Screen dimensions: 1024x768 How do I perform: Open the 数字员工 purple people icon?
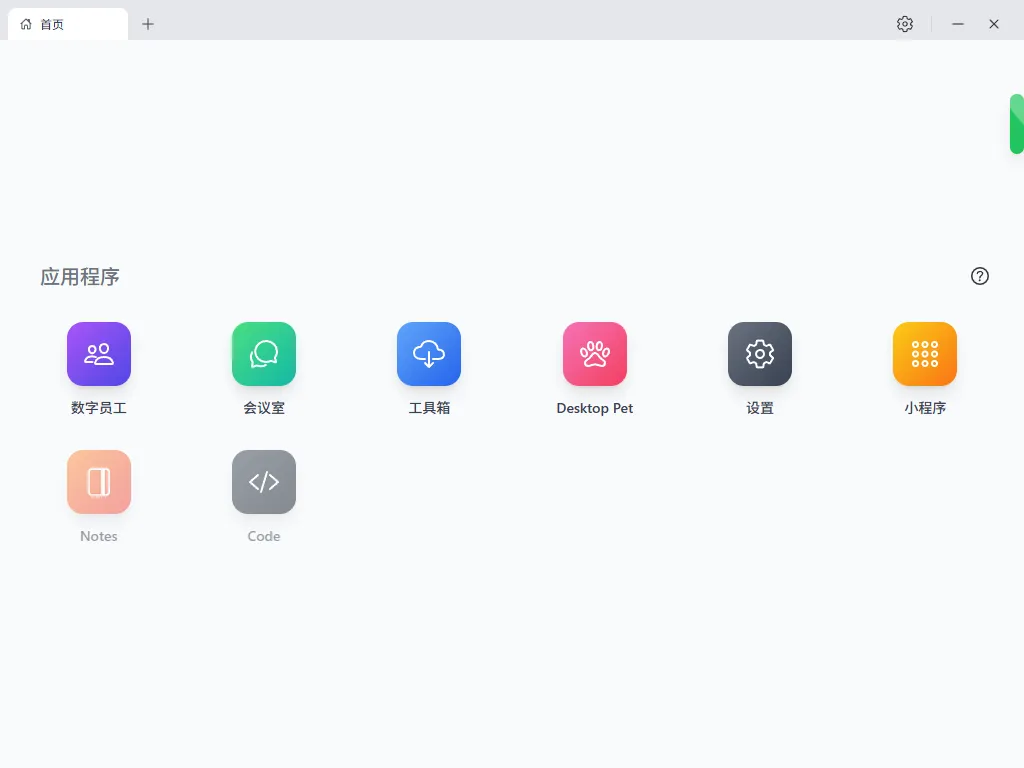pyautogui.click(x=99, y=354)
